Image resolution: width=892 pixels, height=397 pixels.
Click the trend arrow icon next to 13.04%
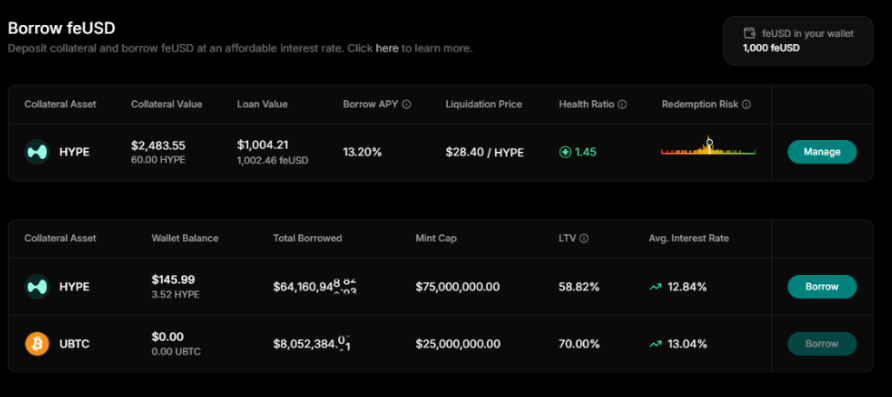pyautogui.click(x=655, y=344)
